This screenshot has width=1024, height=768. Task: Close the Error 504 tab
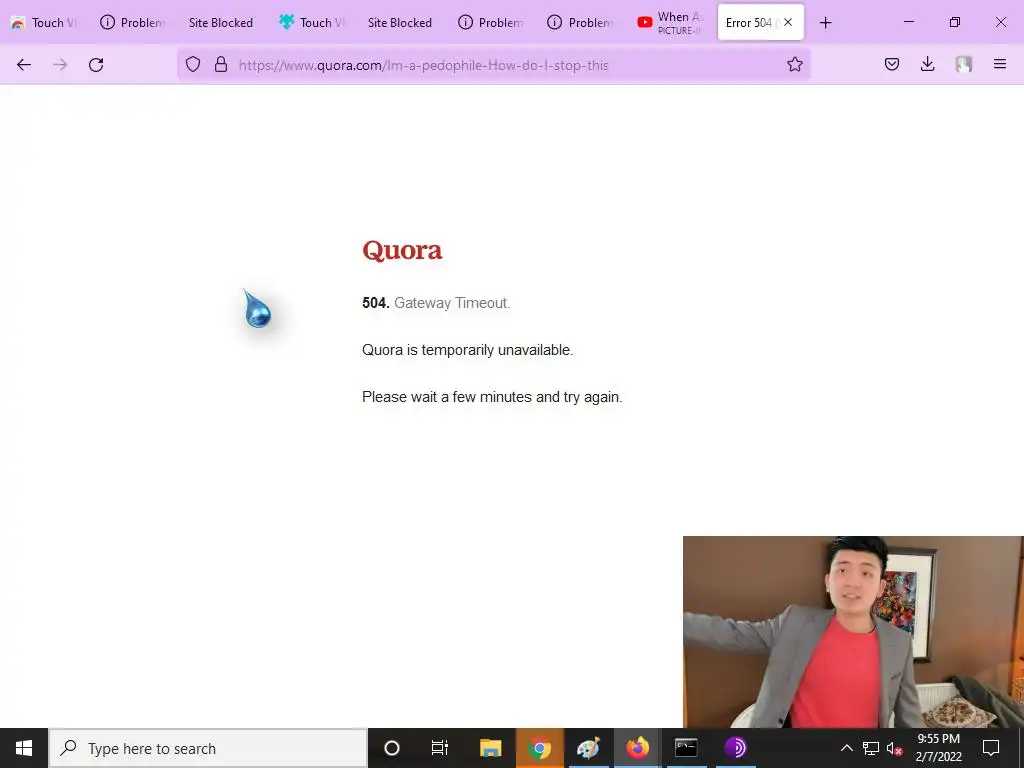click(x=788, y=22)
